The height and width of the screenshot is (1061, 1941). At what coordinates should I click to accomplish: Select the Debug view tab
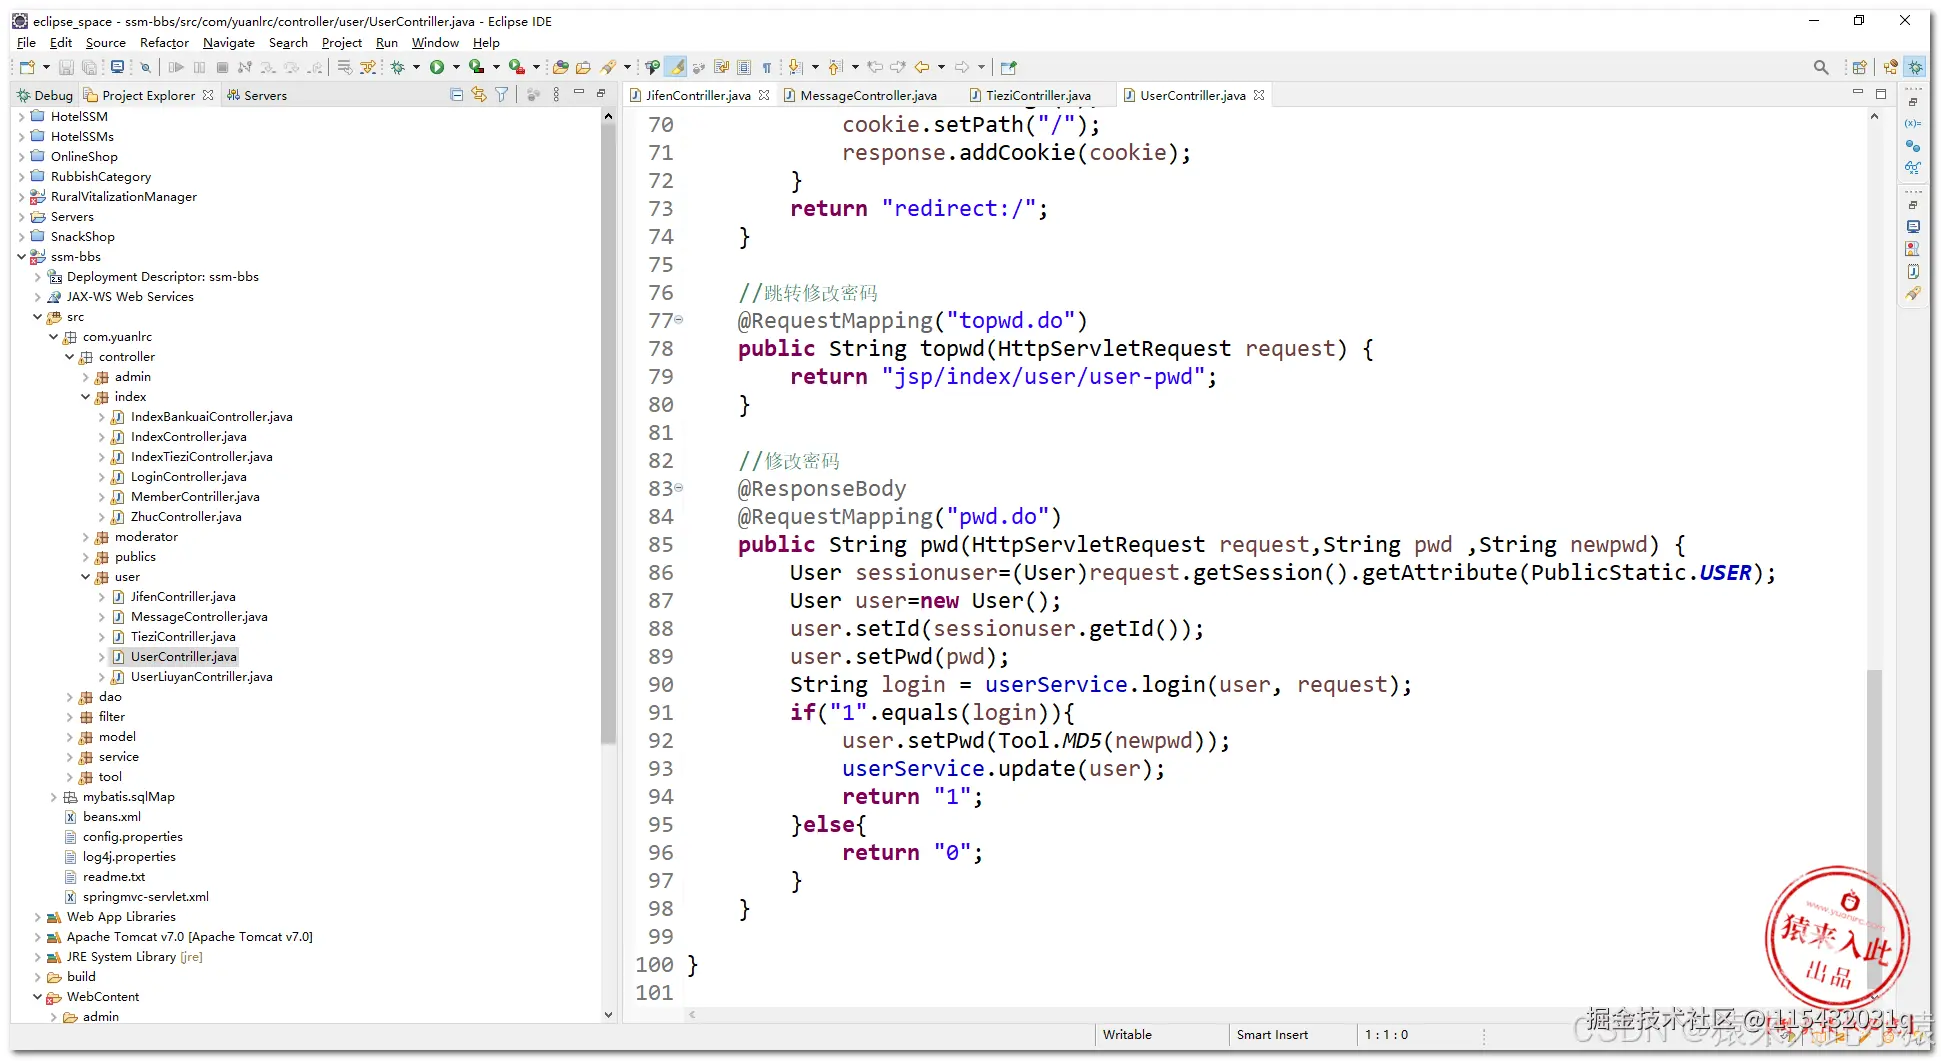[45, 95]
